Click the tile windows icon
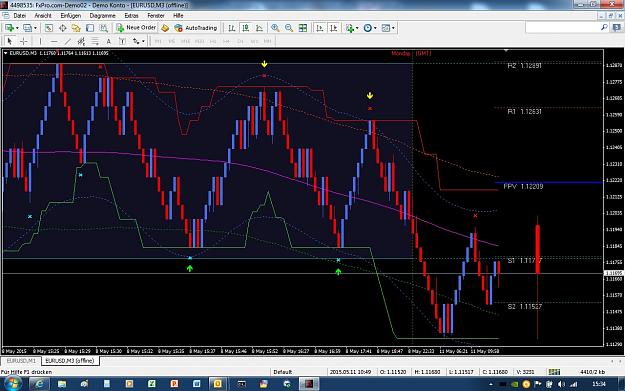This screenshot has height=391, width=625. point(303,28)
